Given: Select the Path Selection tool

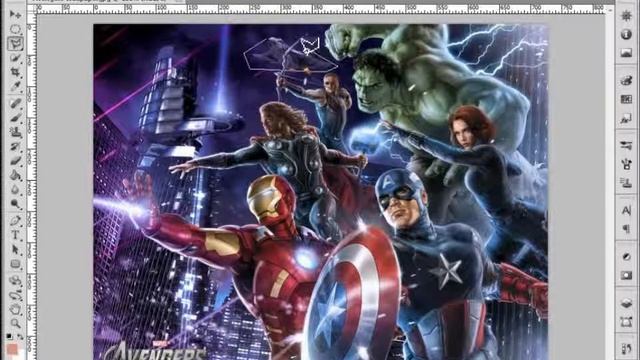Looking at the screenshot, I should [15, 249].
